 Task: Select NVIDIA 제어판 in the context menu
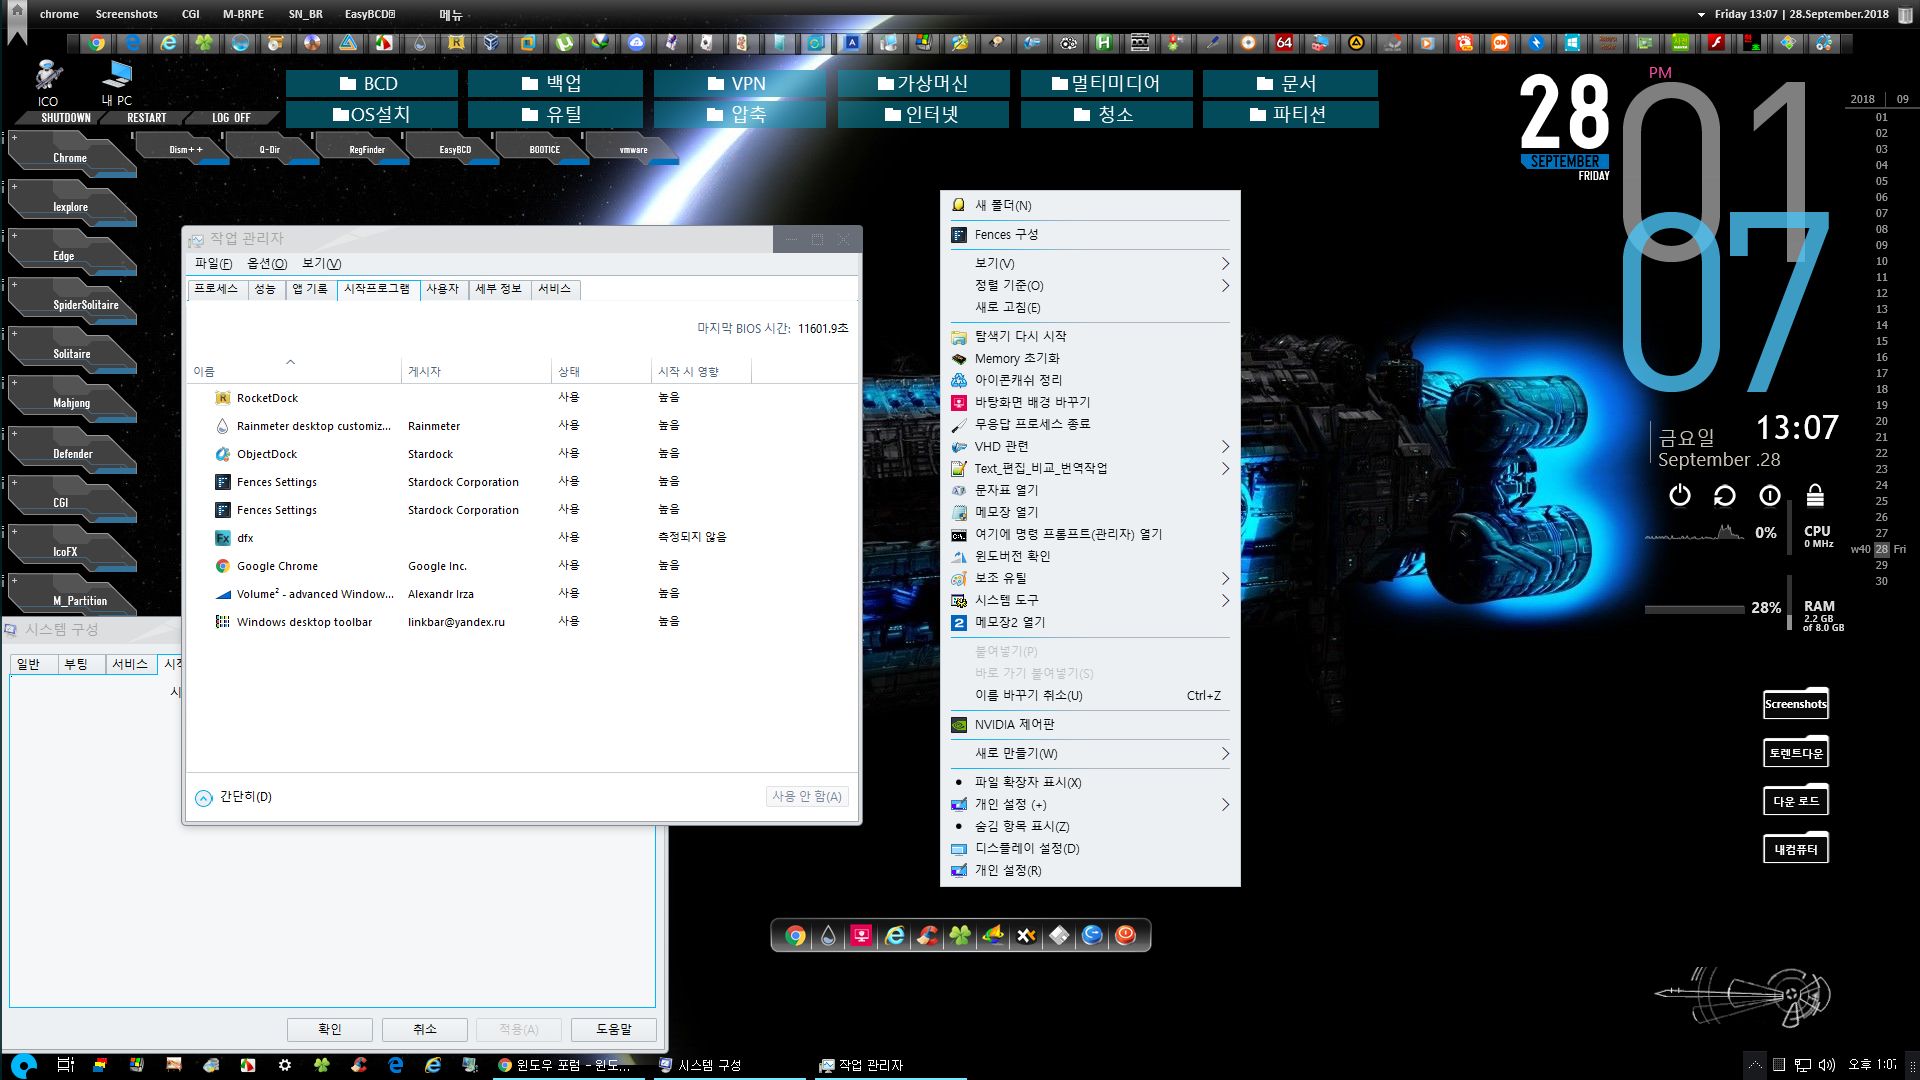click(1090, 724)
